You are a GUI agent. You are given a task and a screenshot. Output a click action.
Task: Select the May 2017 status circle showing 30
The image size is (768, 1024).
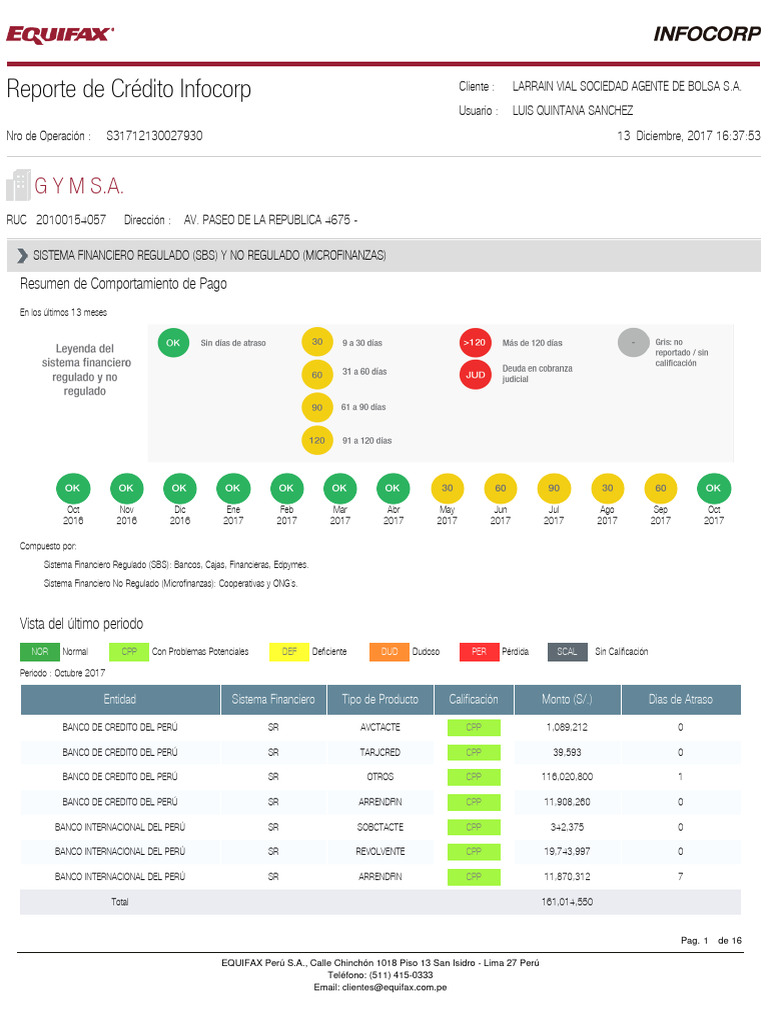[447, 488]
